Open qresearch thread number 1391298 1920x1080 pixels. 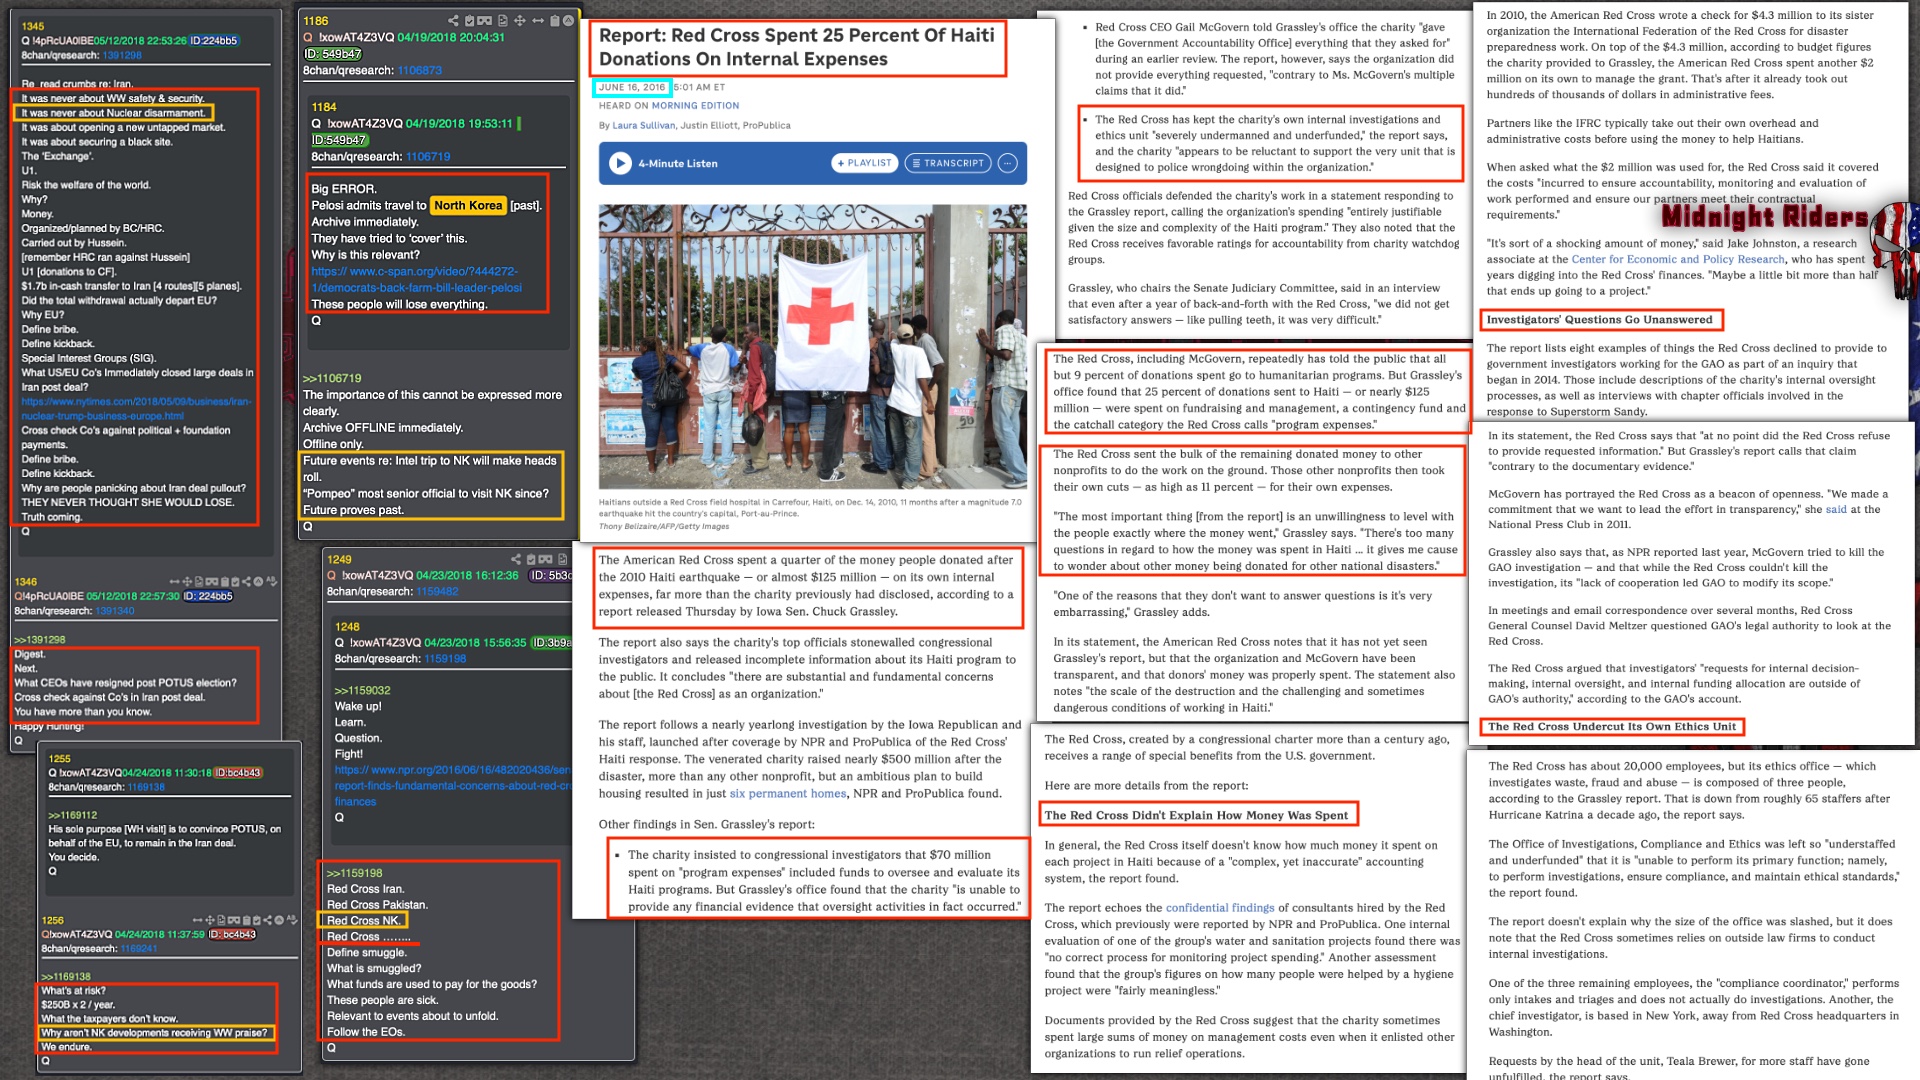[x=122, y=55]
